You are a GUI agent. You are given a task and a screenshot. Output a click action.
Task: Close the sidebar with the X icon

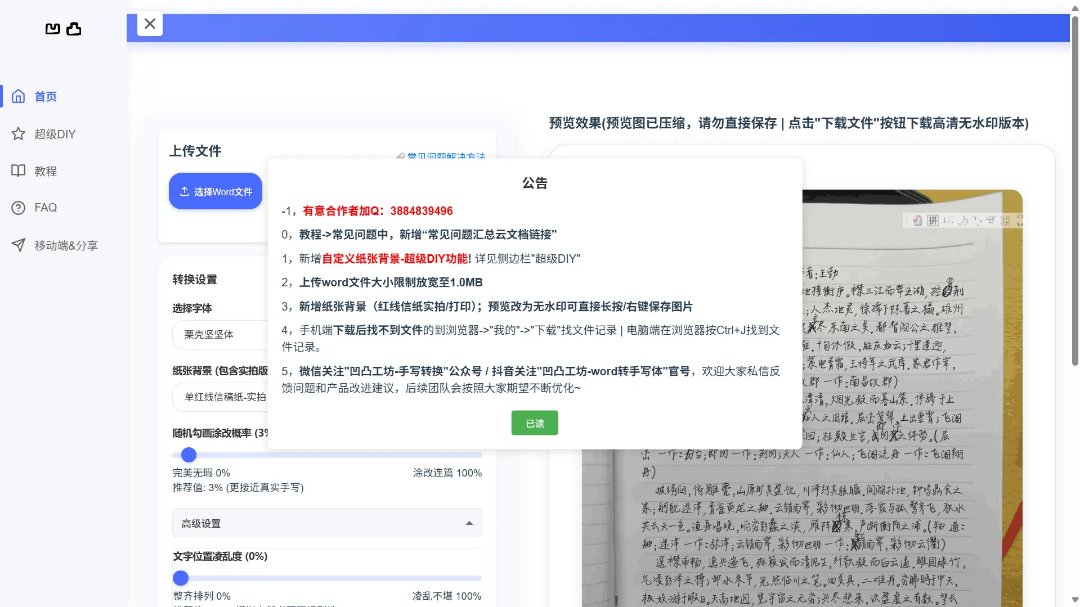click(149, 24)
